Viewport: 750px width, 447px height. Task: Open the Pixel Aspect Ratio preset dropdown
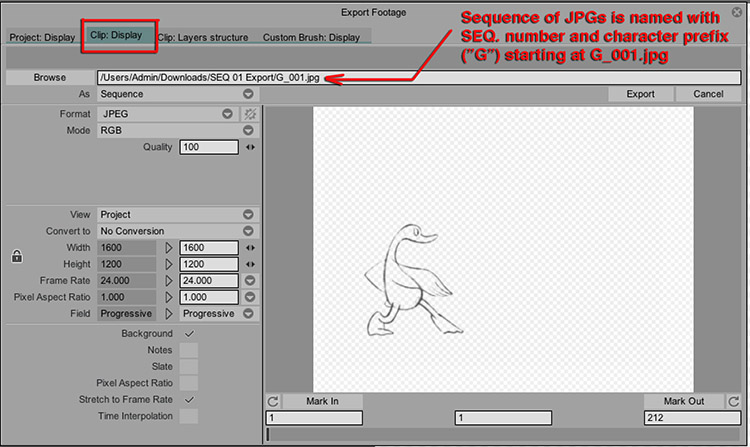coord(250,297)
